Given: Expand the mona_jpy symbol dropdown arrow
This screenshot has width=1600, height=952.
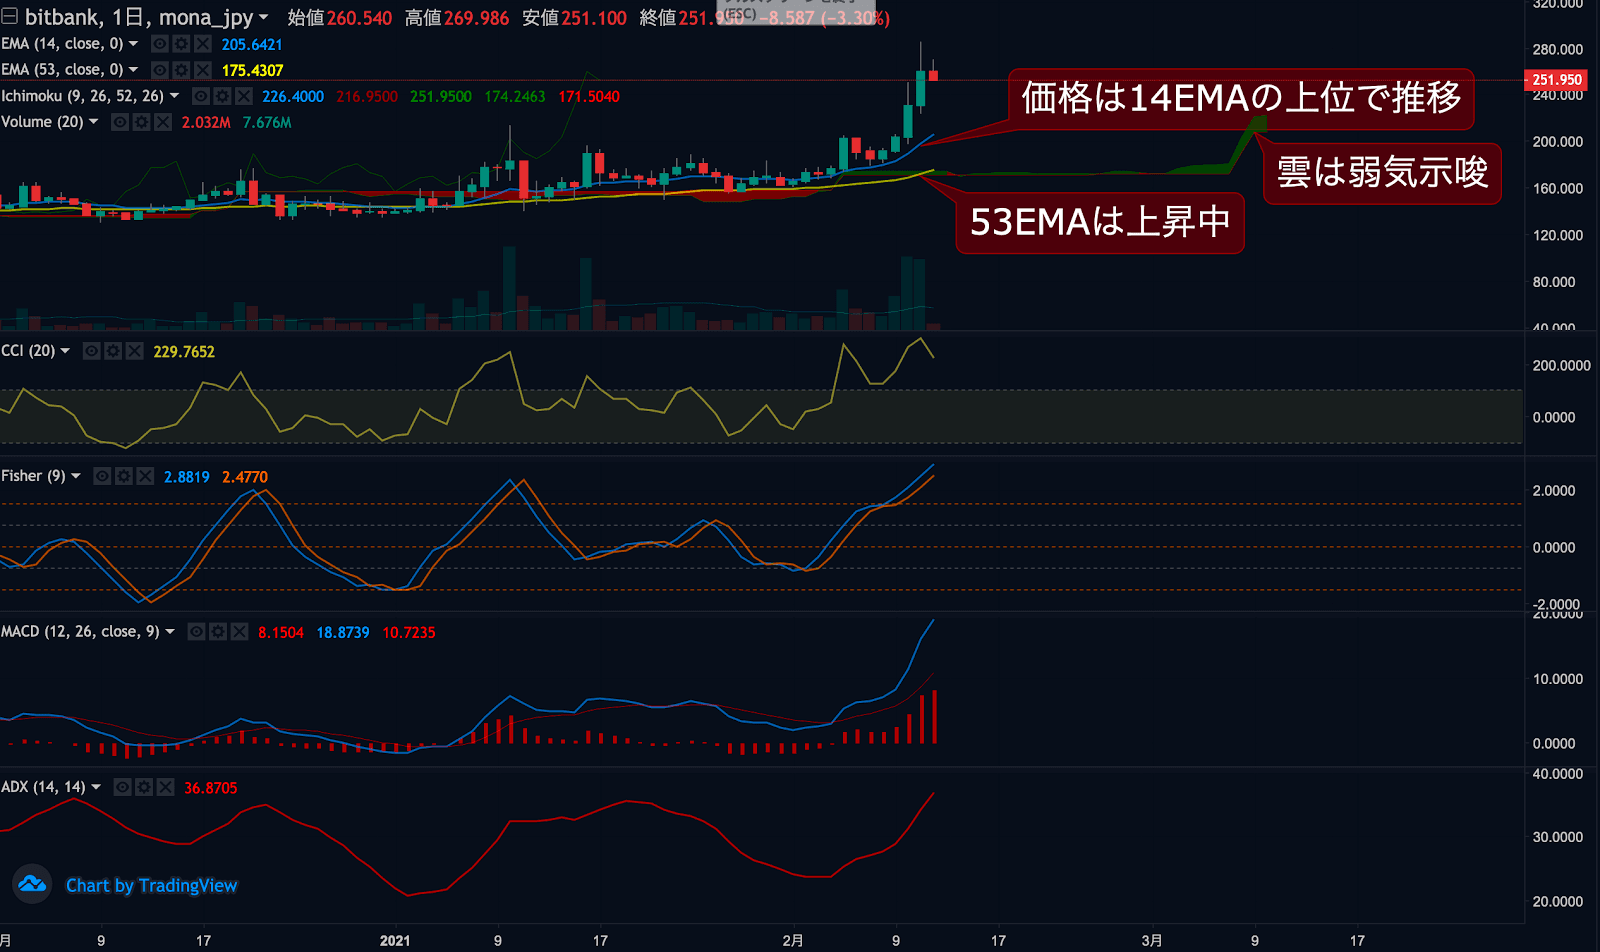Looking at the screenshot, I should coord(264,18).
